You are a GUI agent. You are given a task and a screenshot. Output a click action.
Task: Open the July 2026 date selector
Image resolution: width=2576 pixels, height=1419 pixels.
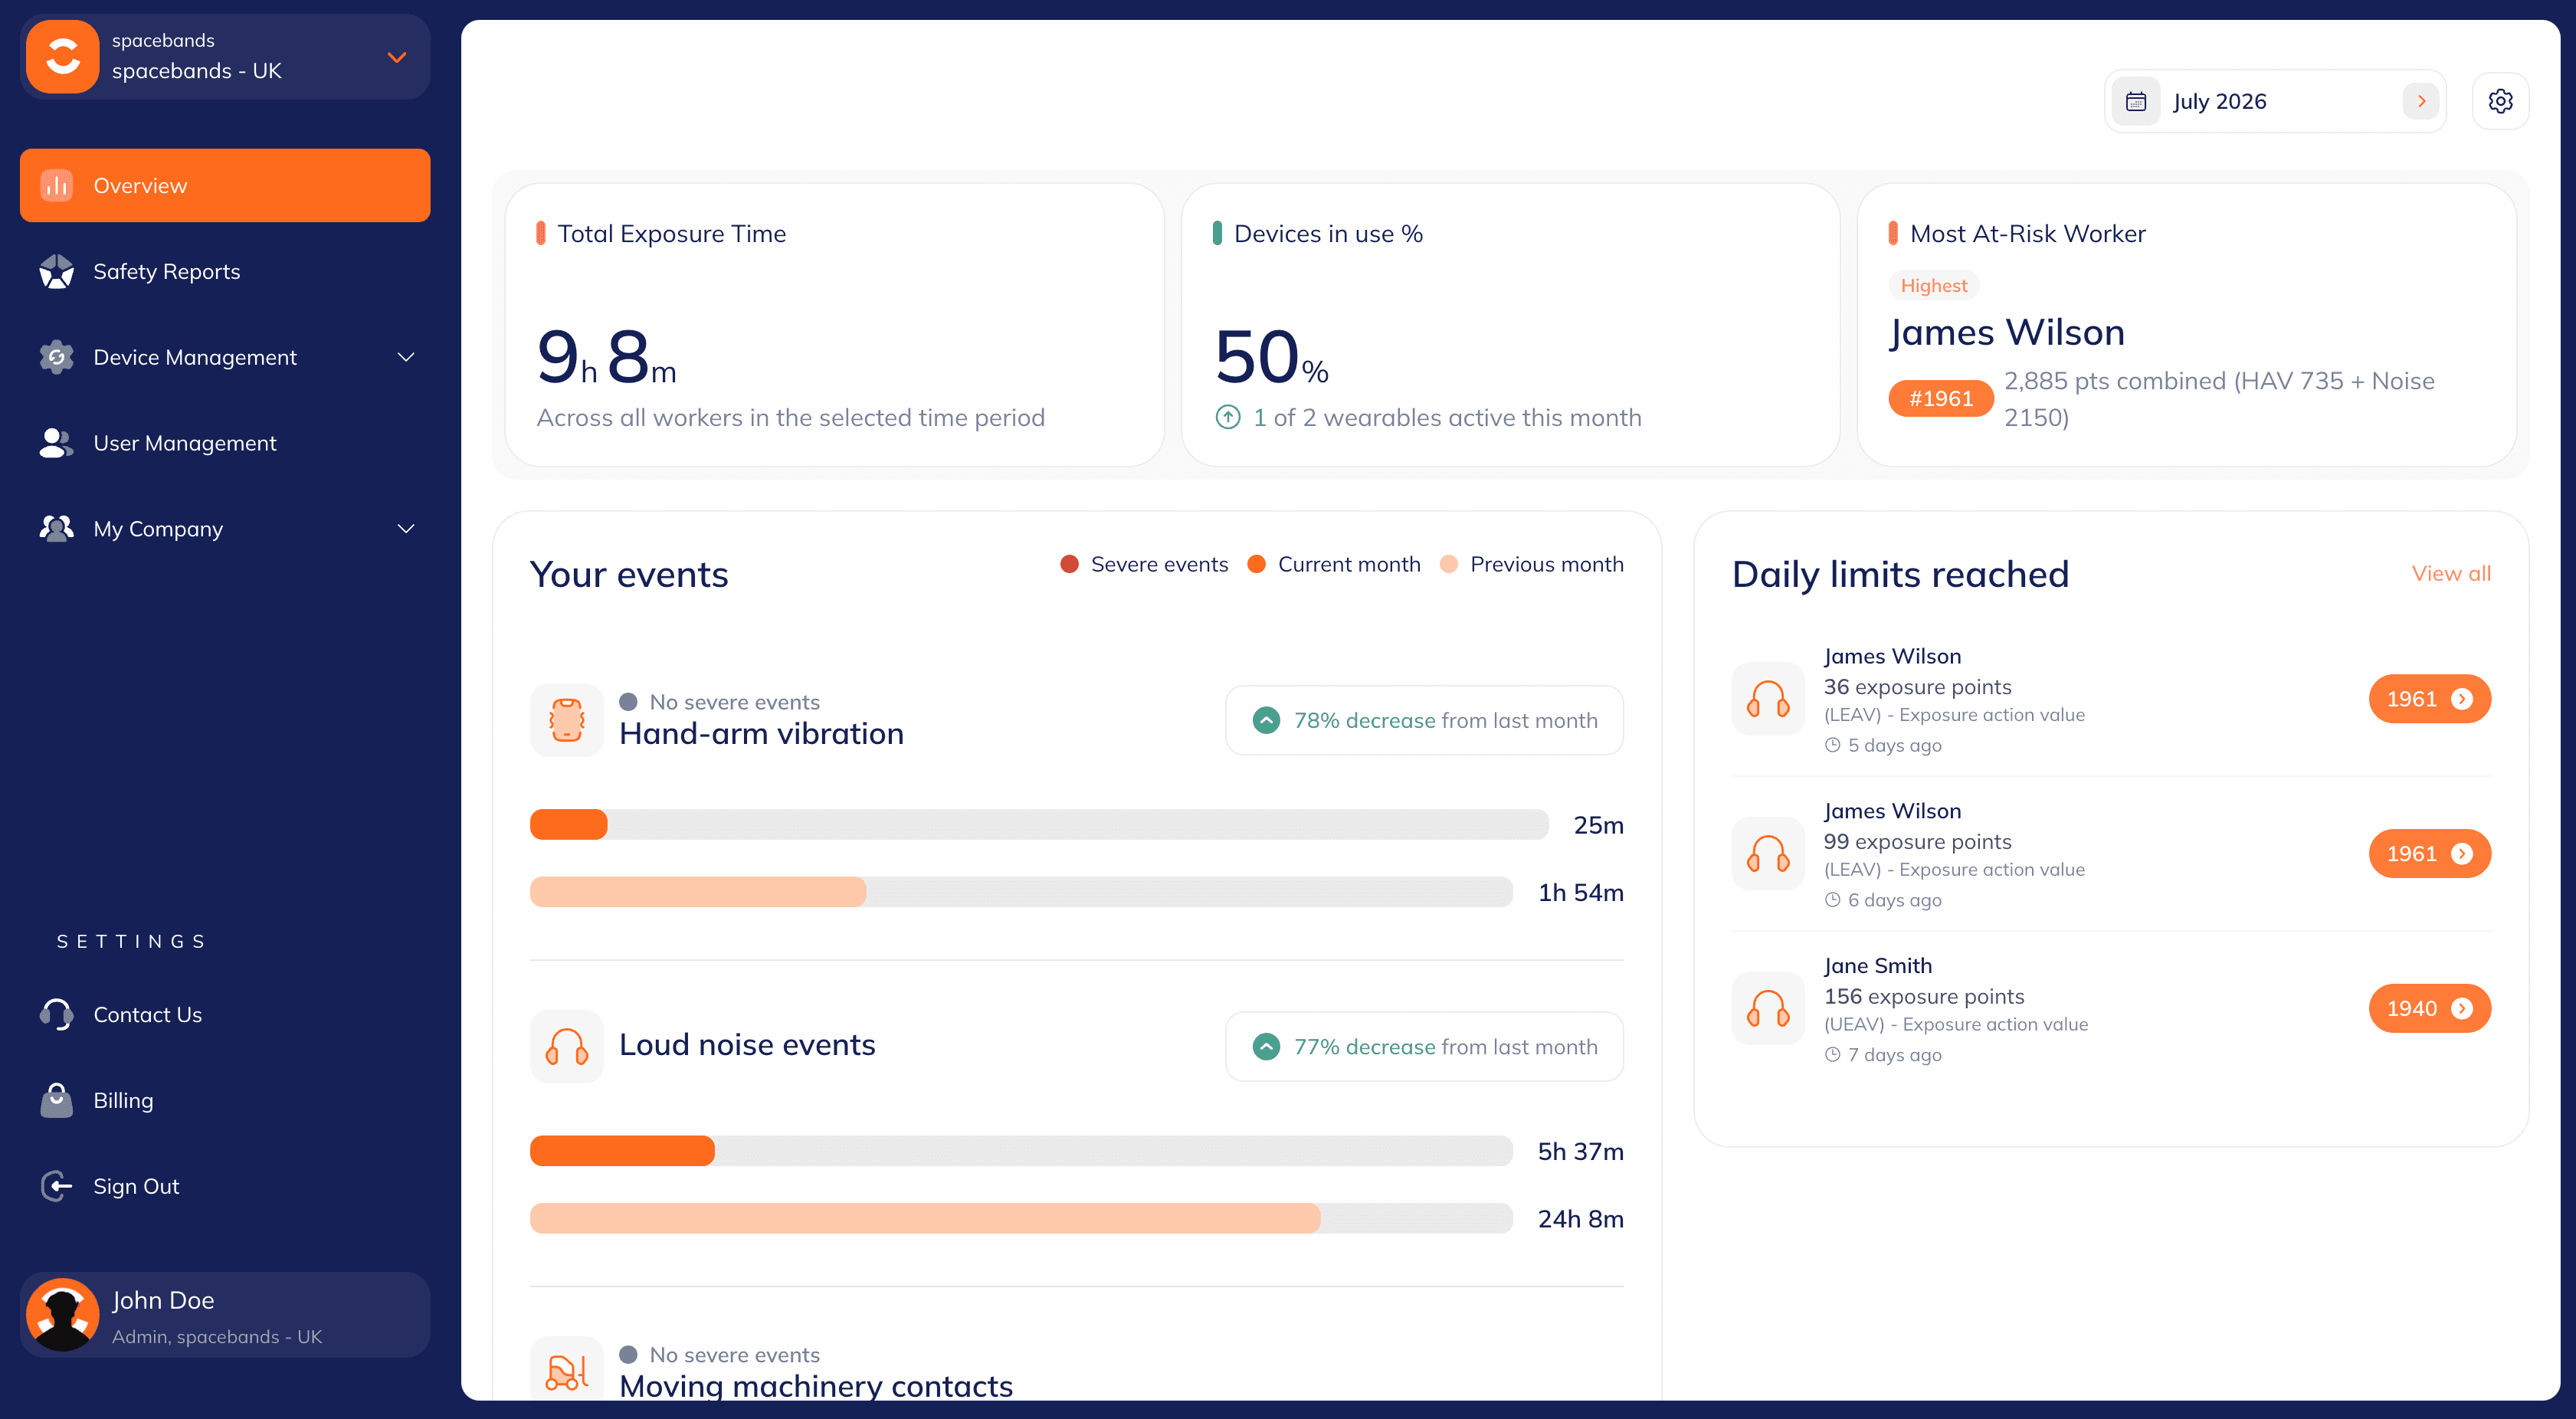(2275, 101)
